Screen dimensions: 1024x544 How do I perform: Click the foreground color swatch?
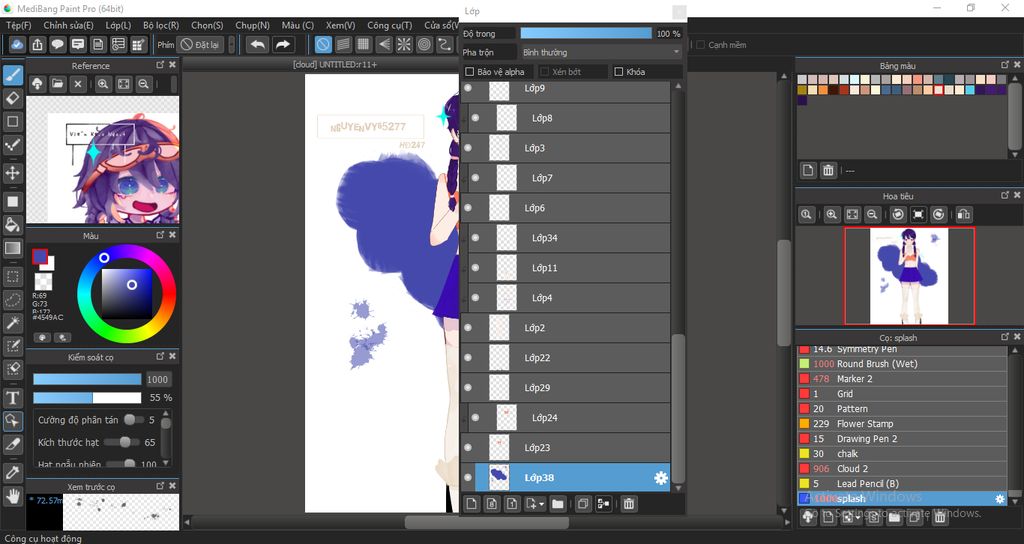(x=40, y=257)
